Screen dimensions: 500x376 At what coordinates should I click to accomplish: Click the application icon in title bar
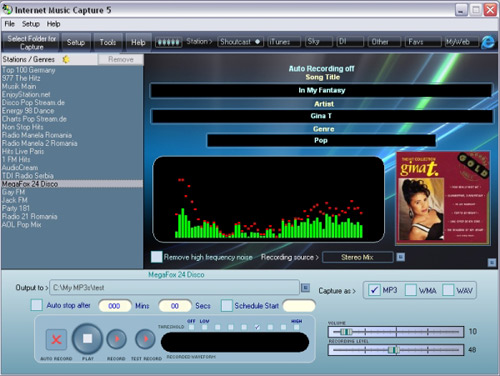click(7, 10)
